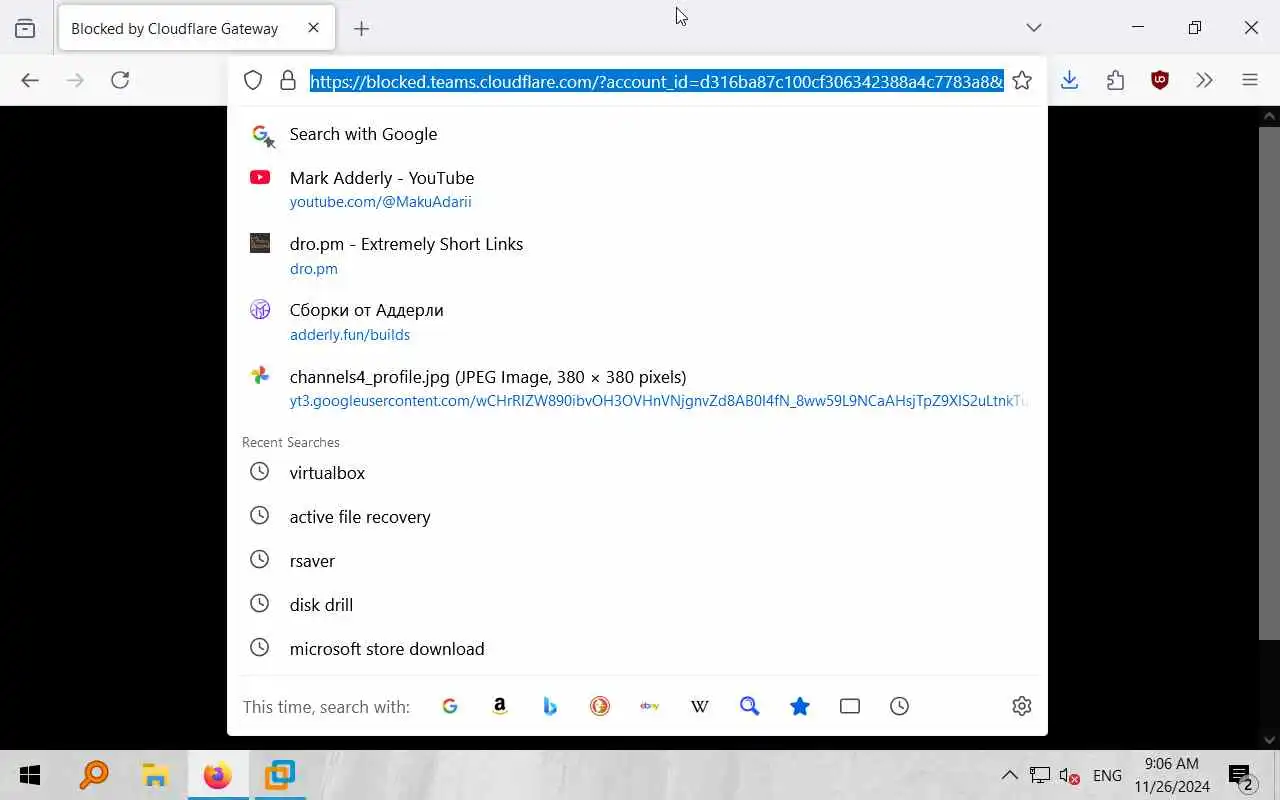Click the forward navigation arrow
1280x800 pixels.
coord(75,80)
